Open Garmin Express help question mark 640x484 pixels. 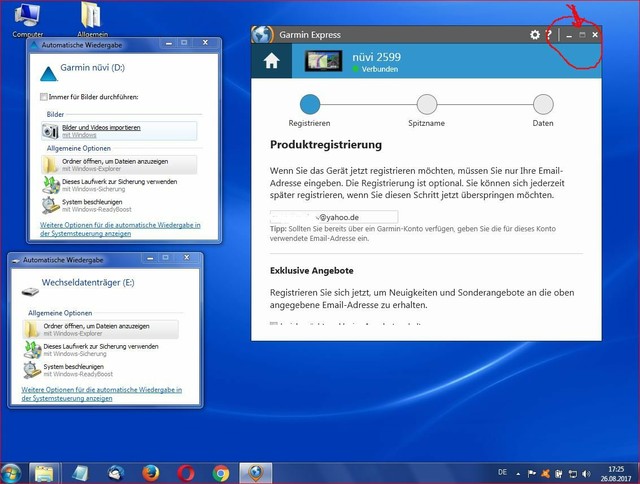pyautogui.click(x=549, y=35)
